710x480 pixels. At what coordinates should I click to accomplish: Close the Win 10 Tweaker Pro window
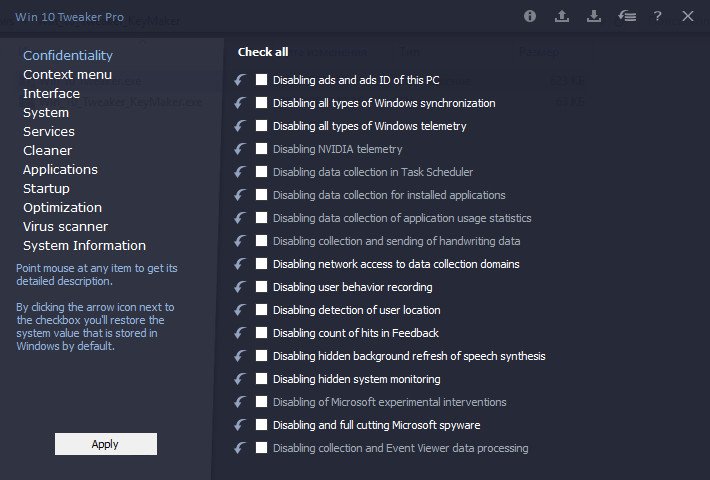point(688,16)
